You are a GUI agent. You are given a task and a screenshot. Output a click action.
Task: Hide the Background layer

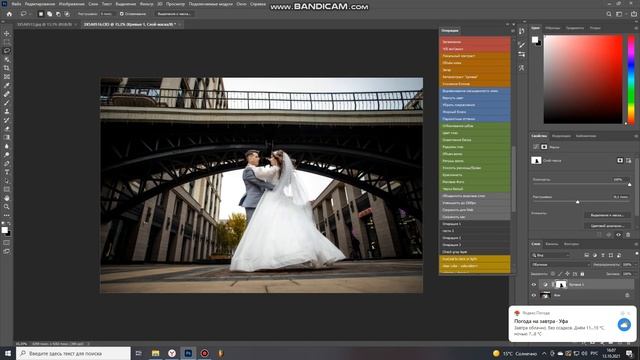click(x=533, y=295)
